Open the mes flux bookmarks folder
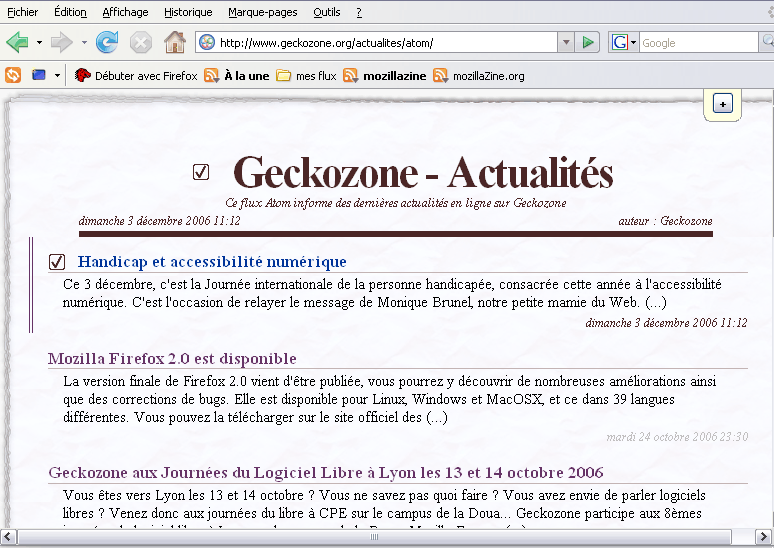Screen dimensions: 774x548 point(306,76)
